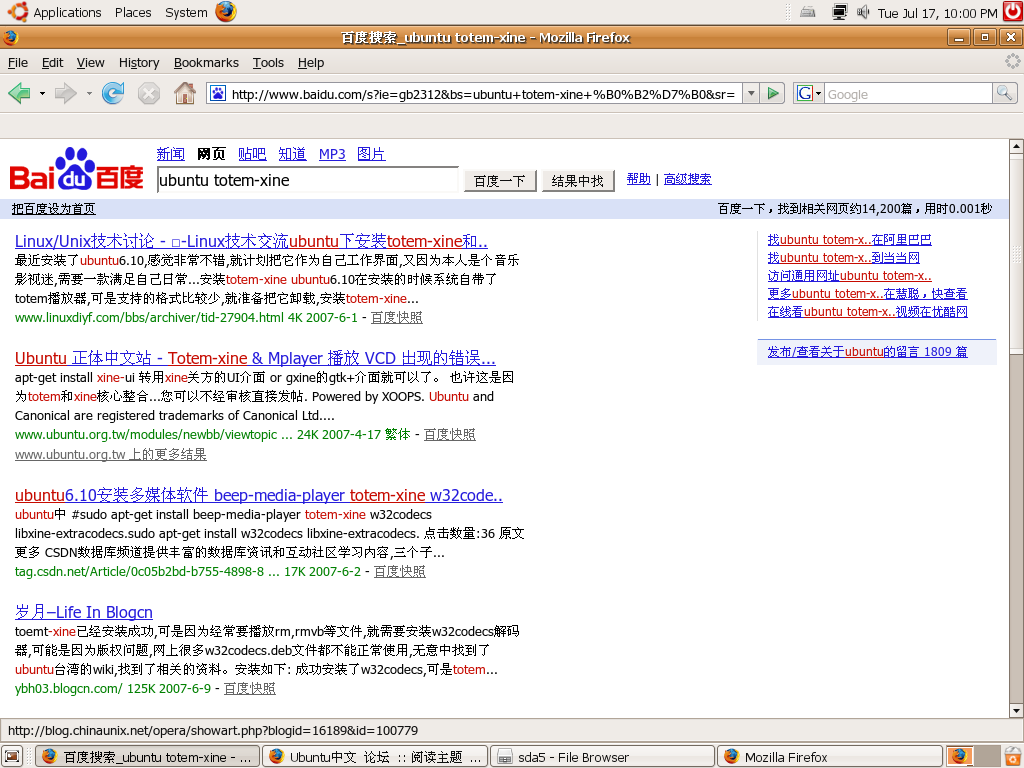Click the network monitor icon in panel

(x=839, y=12)
